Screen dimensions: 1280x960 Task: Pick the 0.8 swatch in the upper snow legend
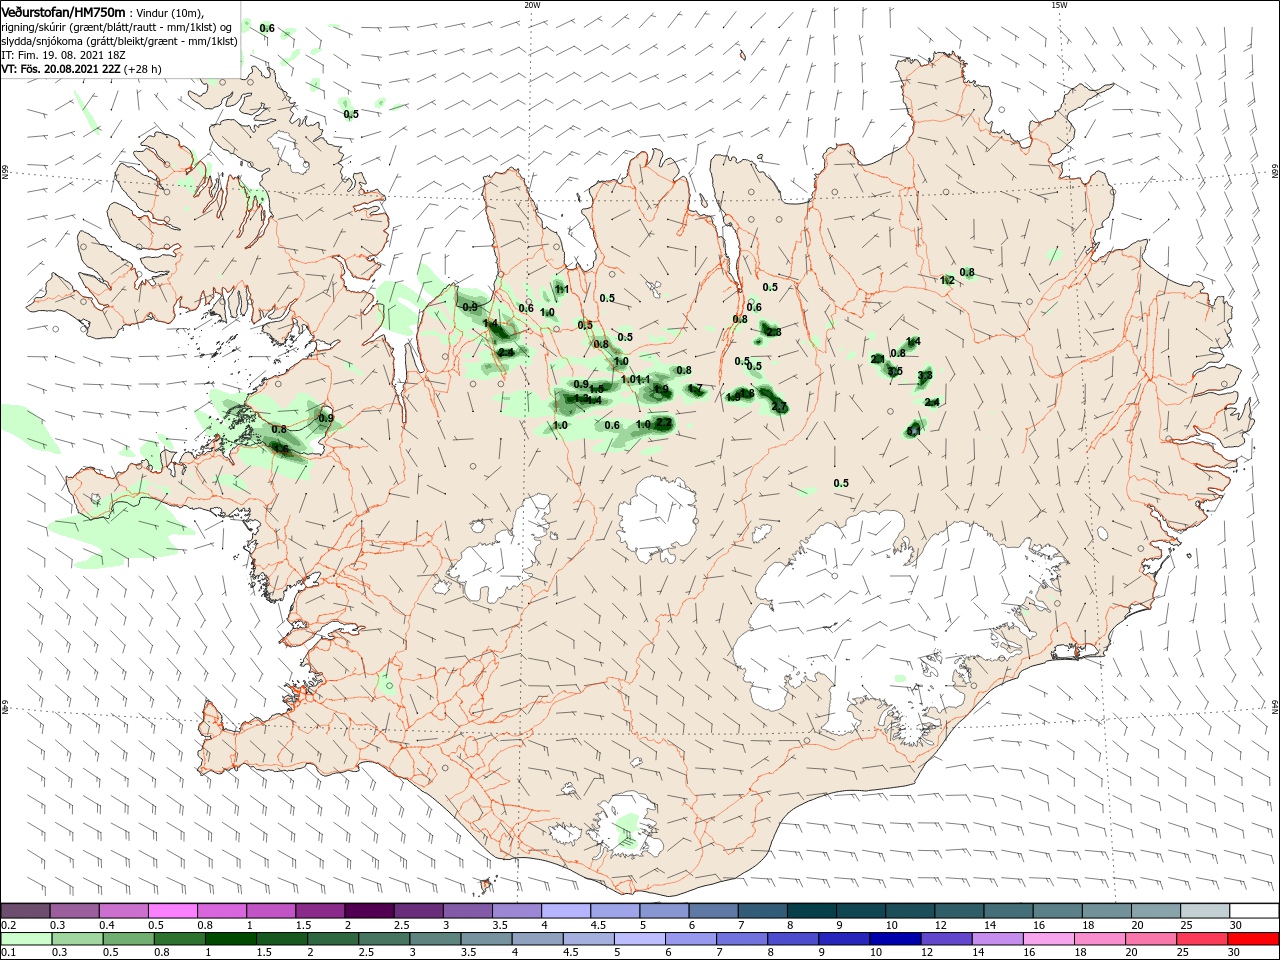click(x=222, y=911)
